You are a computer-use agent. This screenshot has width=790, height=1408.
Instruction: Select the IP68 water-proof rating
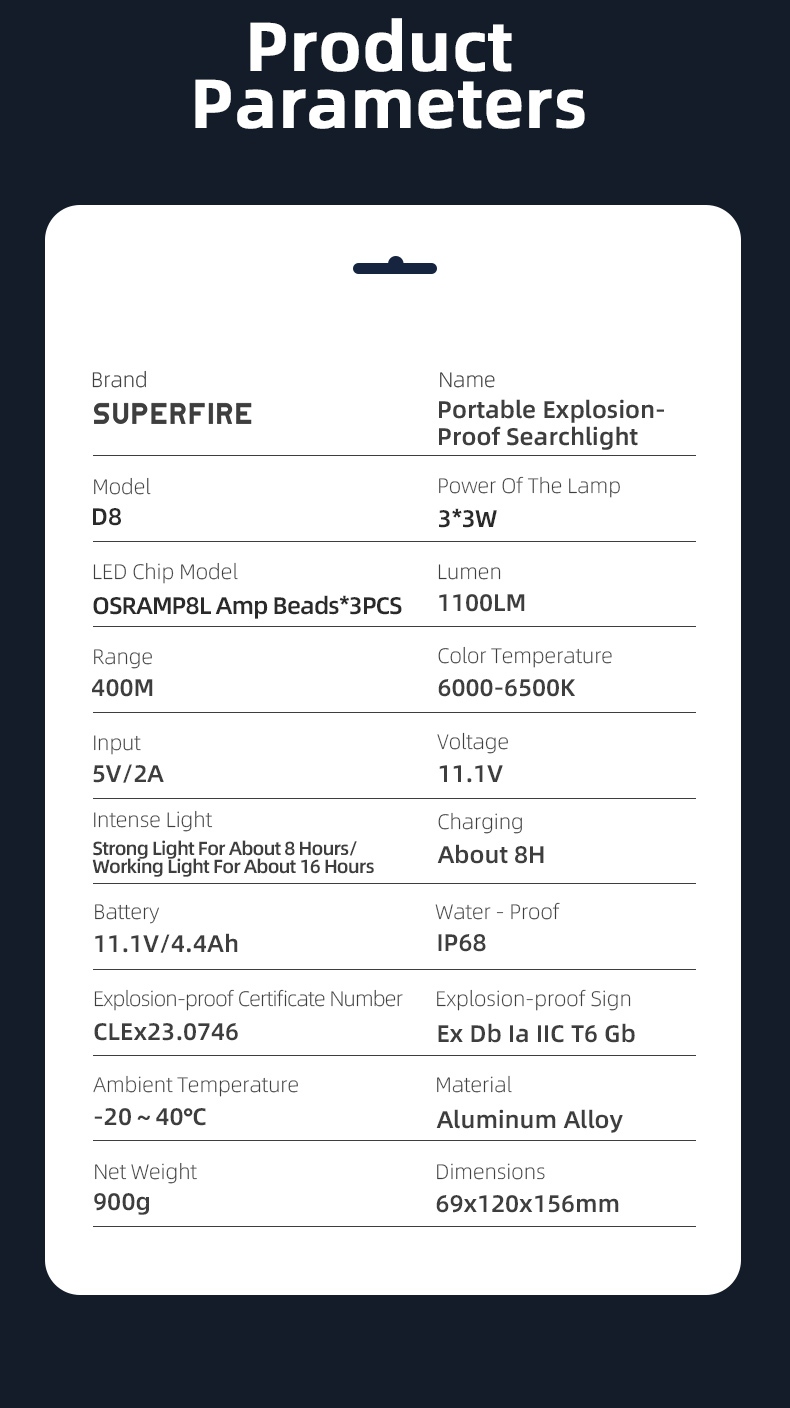pos(461,943)
